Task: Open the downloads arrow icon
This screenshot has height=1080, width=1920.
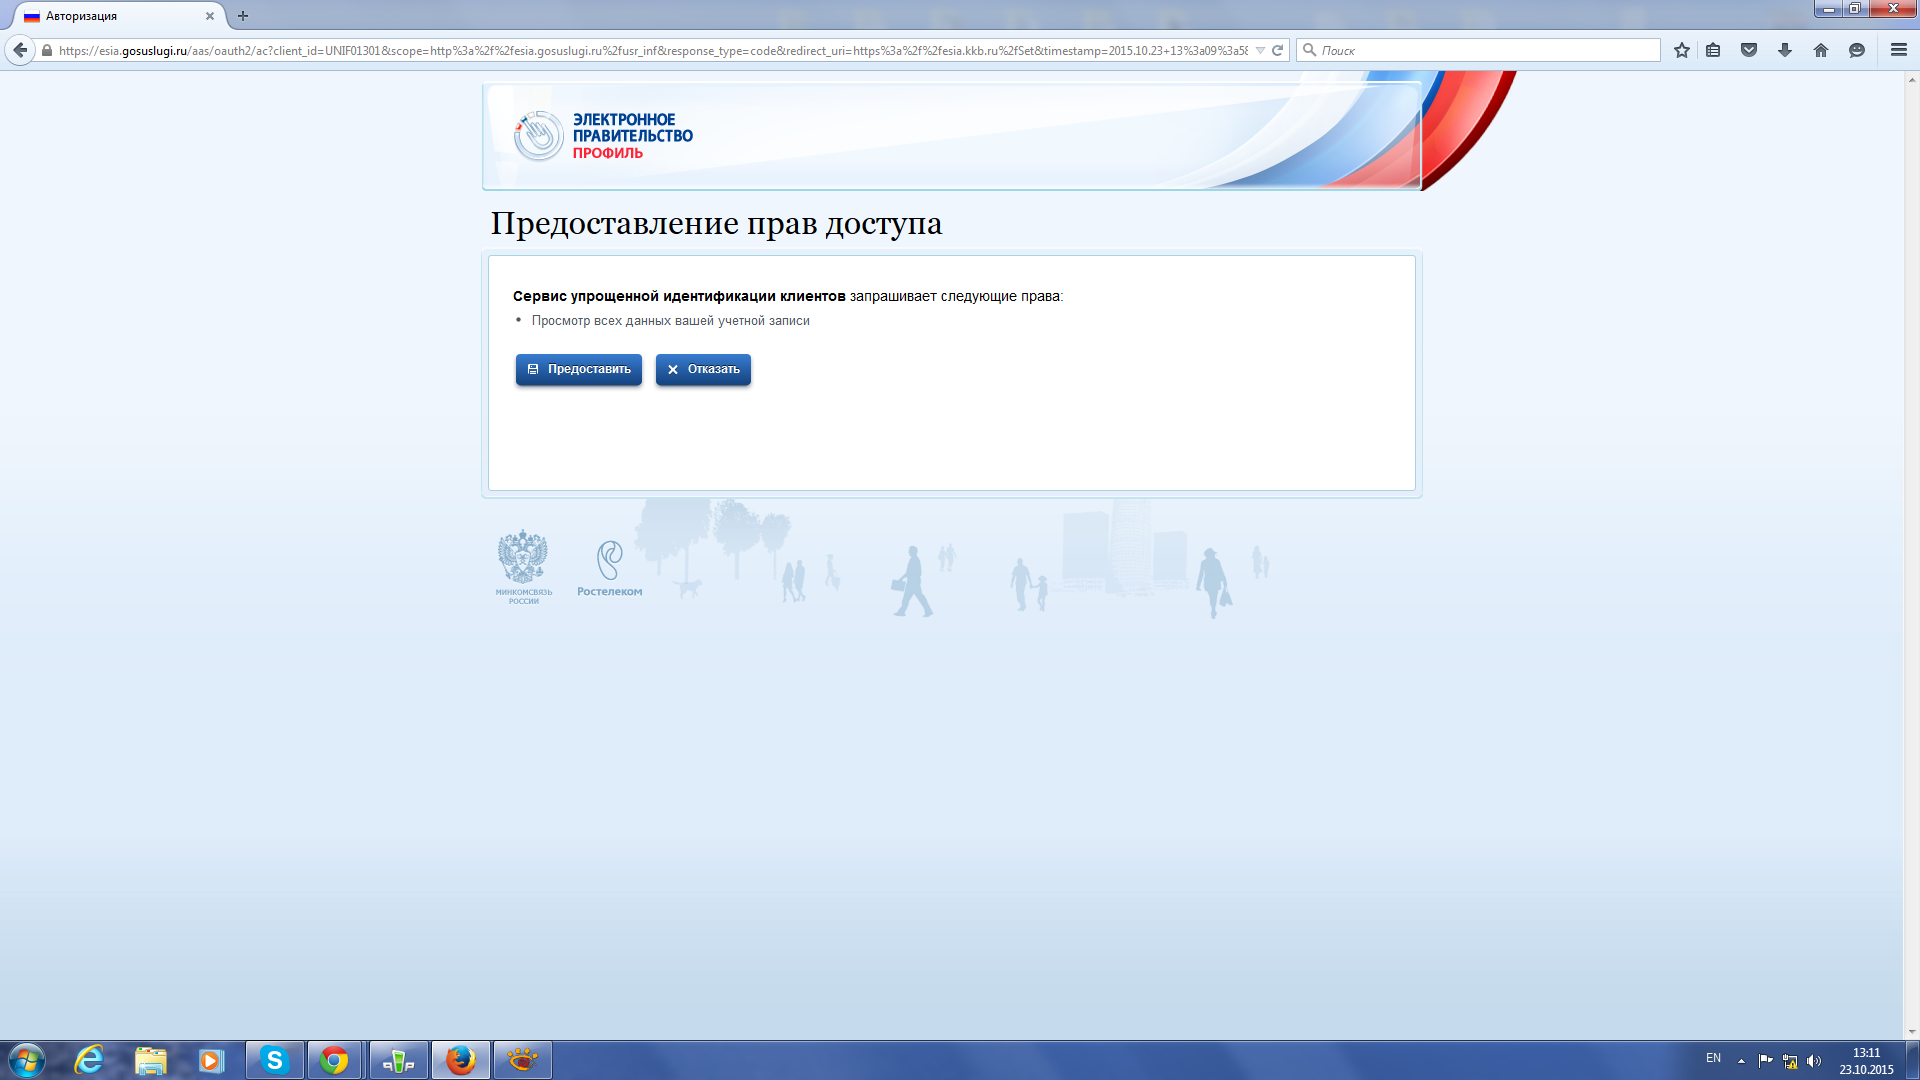Action: pyautogui.click(x=1785, y=50)
